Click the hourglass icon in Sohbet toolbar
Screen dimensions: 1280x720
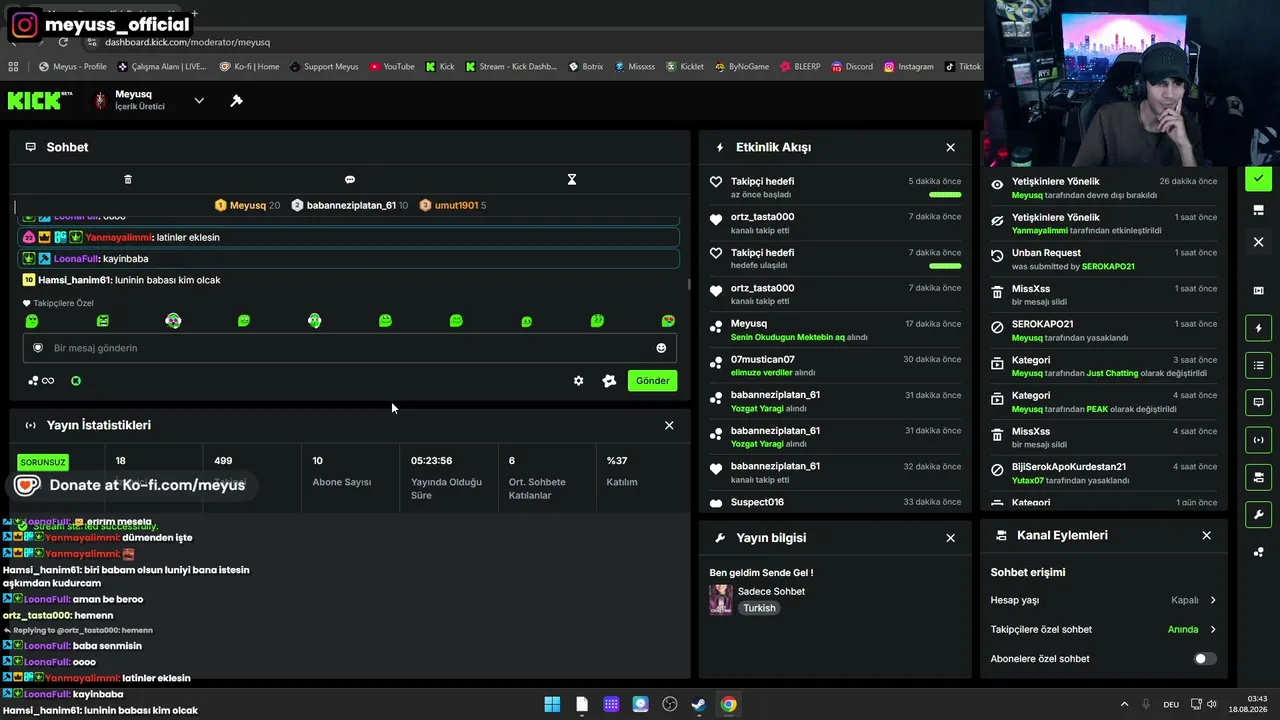point(572,179)
